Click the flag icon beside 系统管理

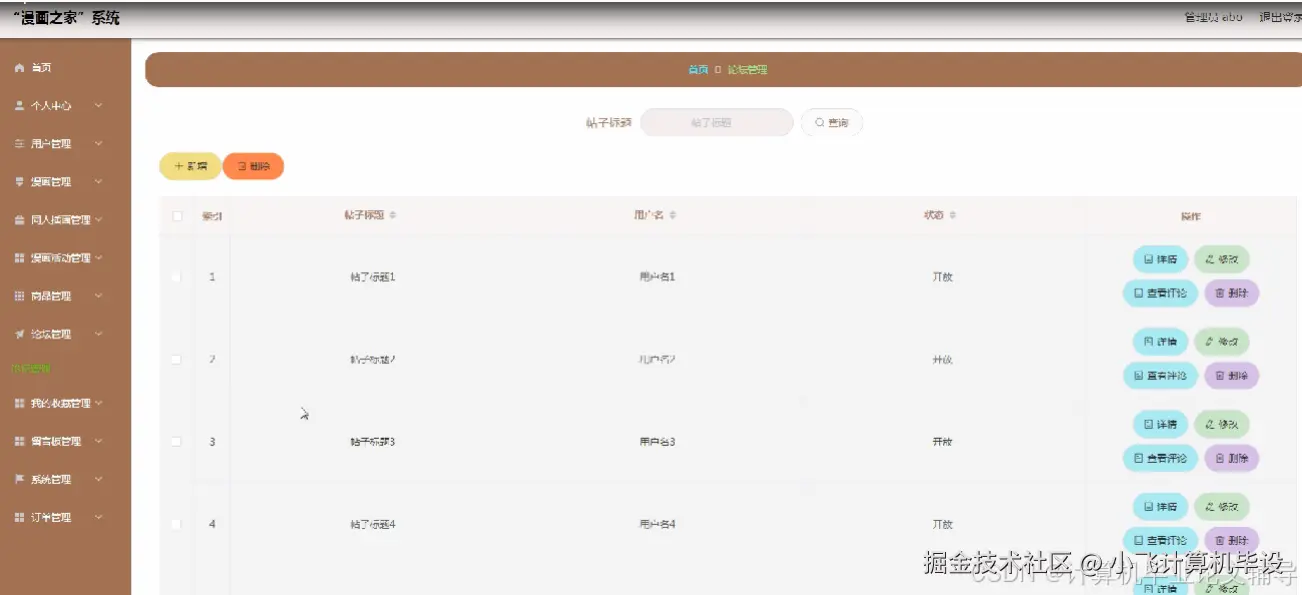click(19, 479)
